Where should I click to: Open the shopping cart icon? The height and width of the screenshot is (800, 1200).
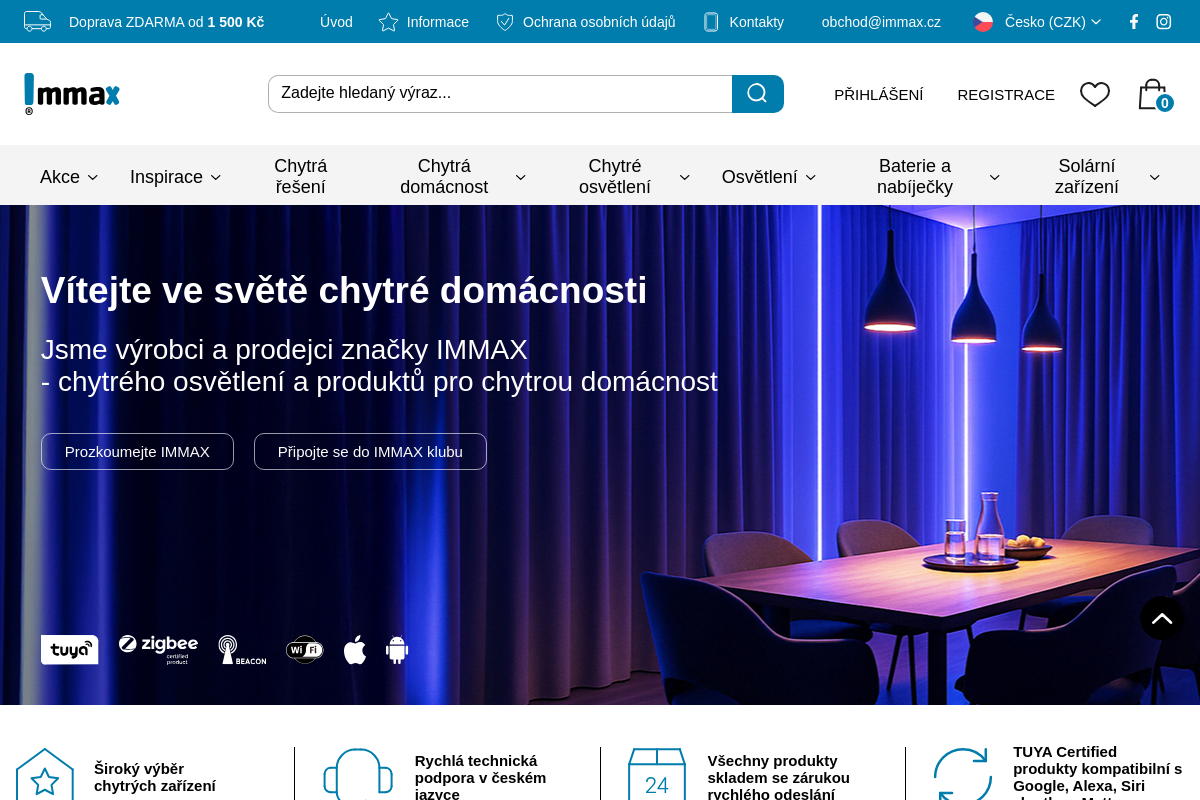1154,95
